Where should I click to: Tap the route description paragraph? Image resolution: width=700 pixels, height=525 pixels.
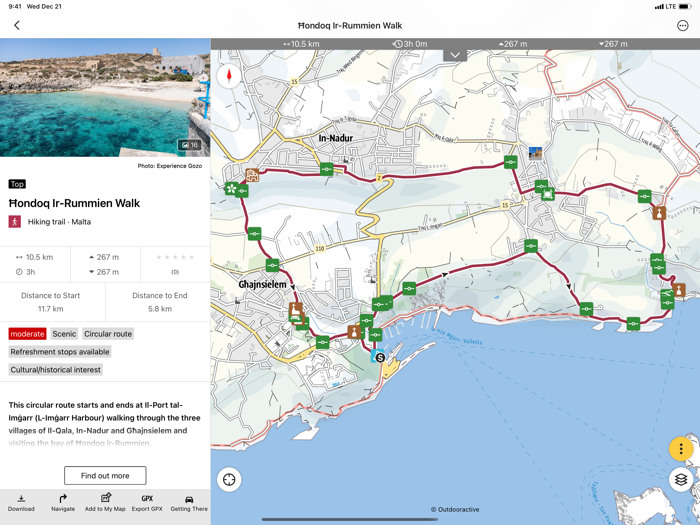[105, 424]
